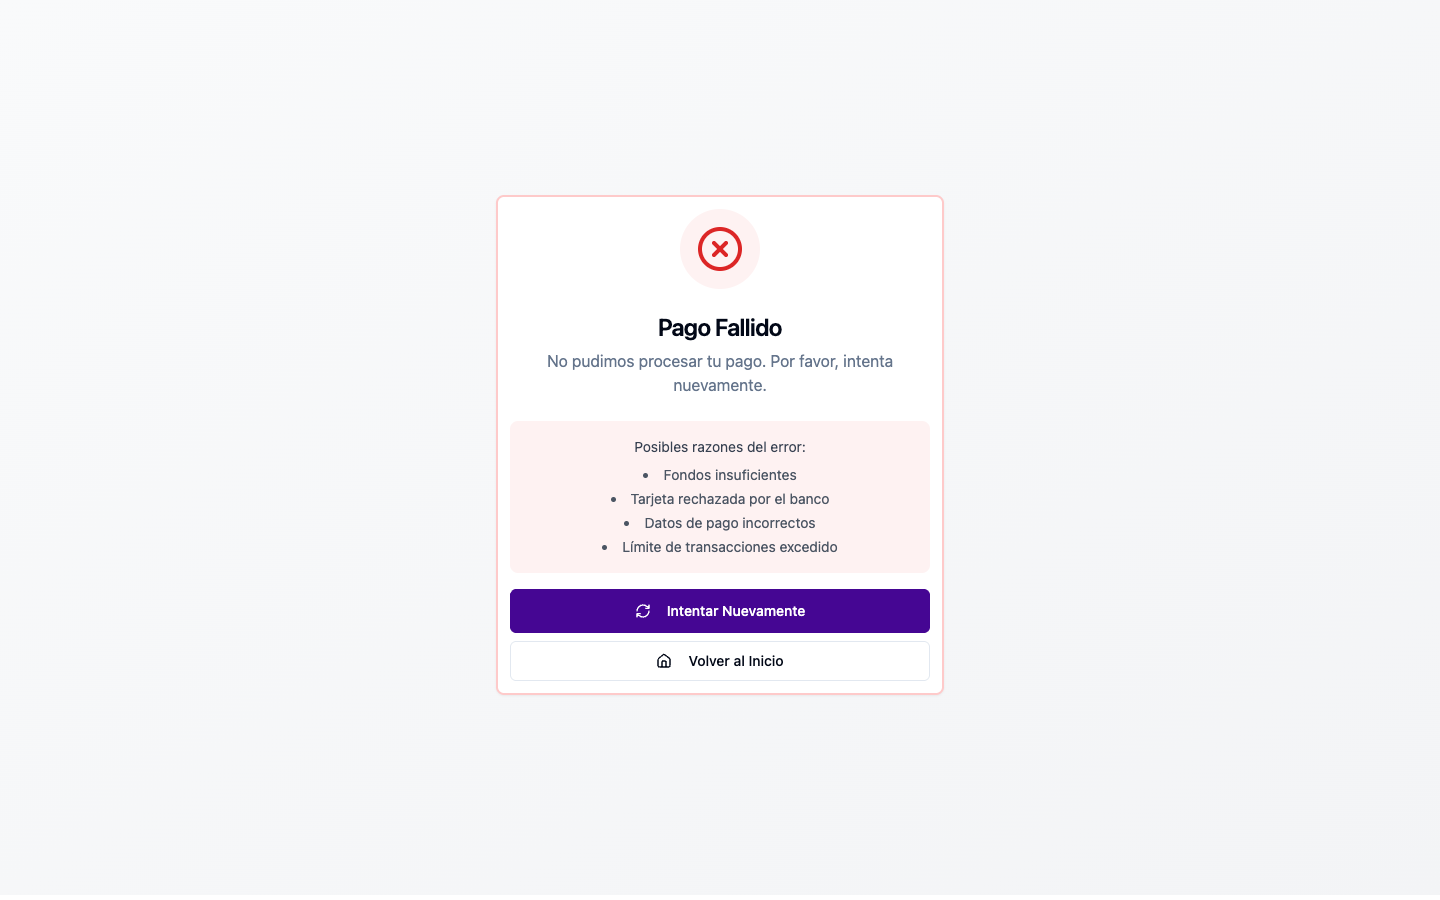The width and height of the screenshot is (1440, 900).
Task: Click the bullet before Tarjeta rechazada
Action: point(613,500)
